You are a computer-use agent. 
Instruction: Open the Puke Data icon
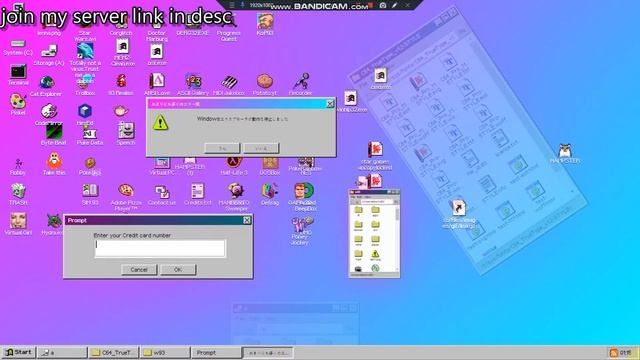[x=89, y=133]
